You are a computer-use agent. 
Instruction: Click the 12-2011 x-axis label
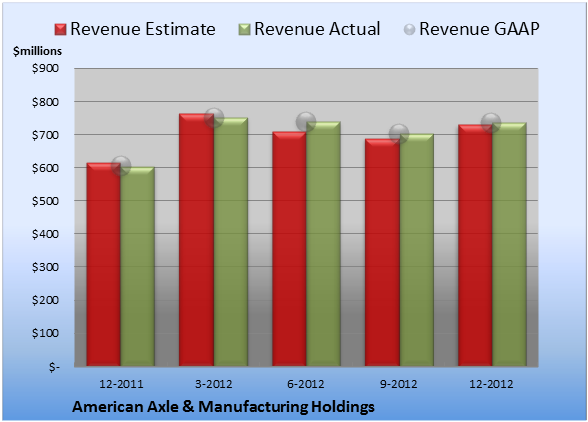coord(121,384)
